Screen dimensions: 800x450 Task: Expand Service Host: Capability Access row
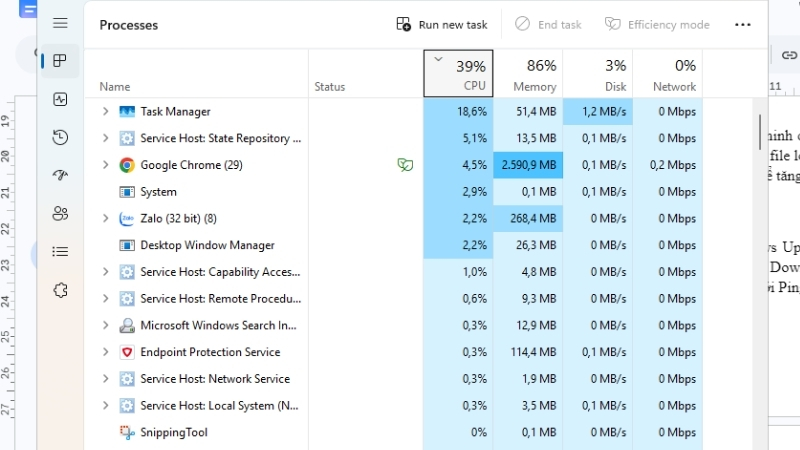click(106, 272)
